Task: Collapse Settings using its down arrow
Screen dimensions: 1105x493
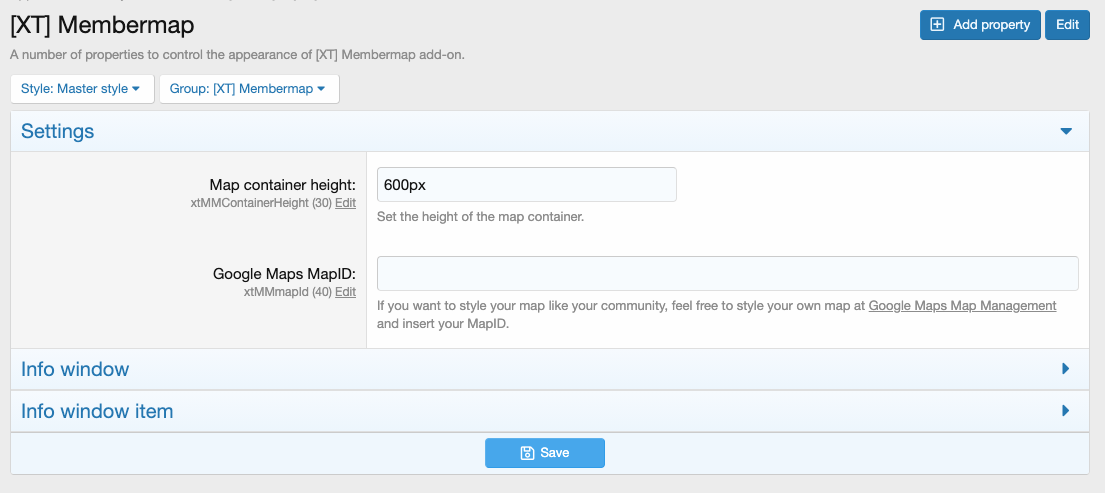Action: pyautogui.click(x=1066, y=131)
